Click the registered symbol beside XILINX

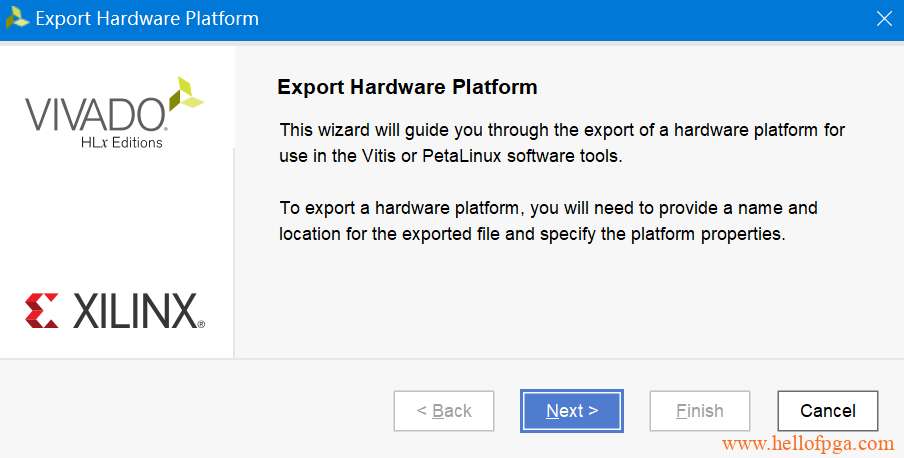(201, 324)
